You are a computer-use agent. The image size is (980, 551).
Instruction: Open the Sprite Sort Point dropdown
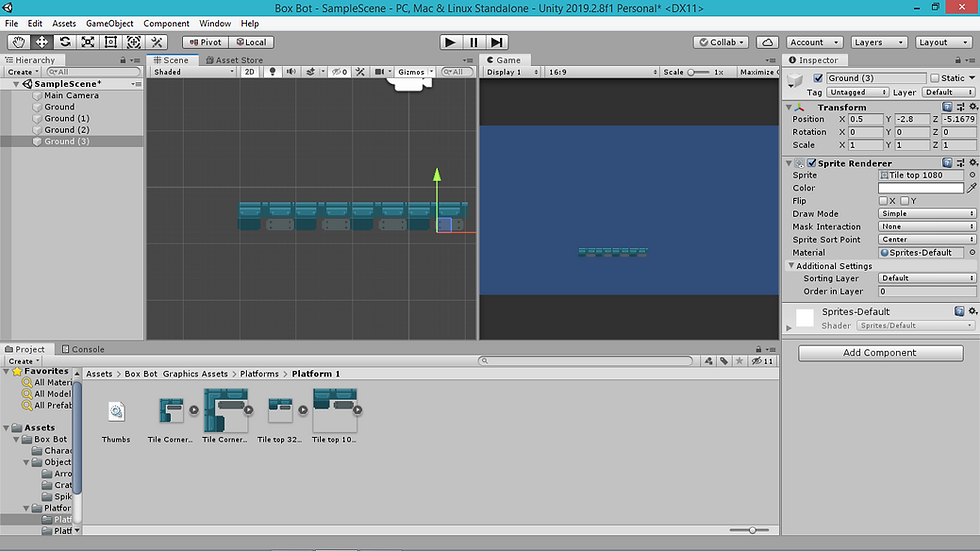pyautogui.click(x=927, y=239)
